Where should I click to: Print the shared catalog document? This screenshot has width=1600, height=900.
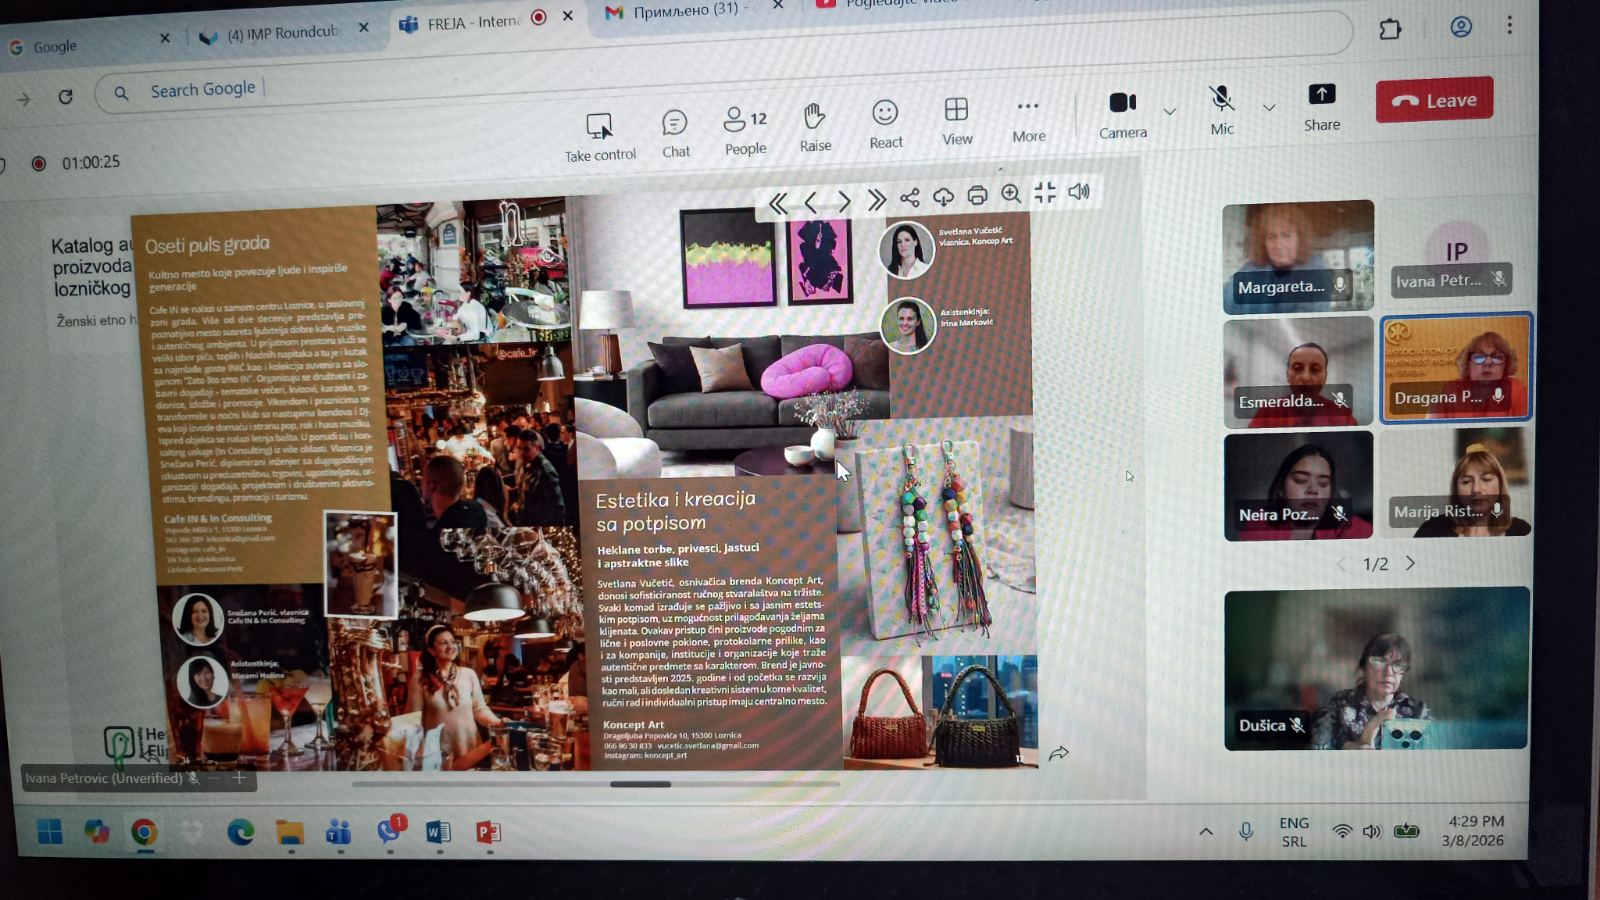tap(977, 195)
